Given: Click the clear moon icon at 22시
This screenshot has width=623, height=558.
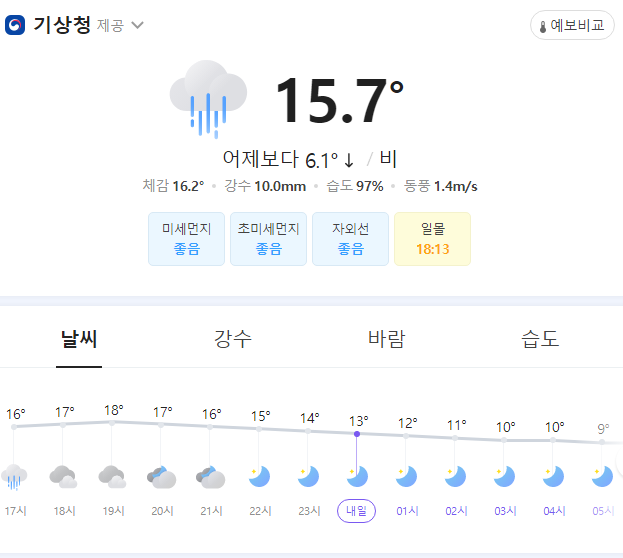Looking at the screenshot, I should pos(259,477).
